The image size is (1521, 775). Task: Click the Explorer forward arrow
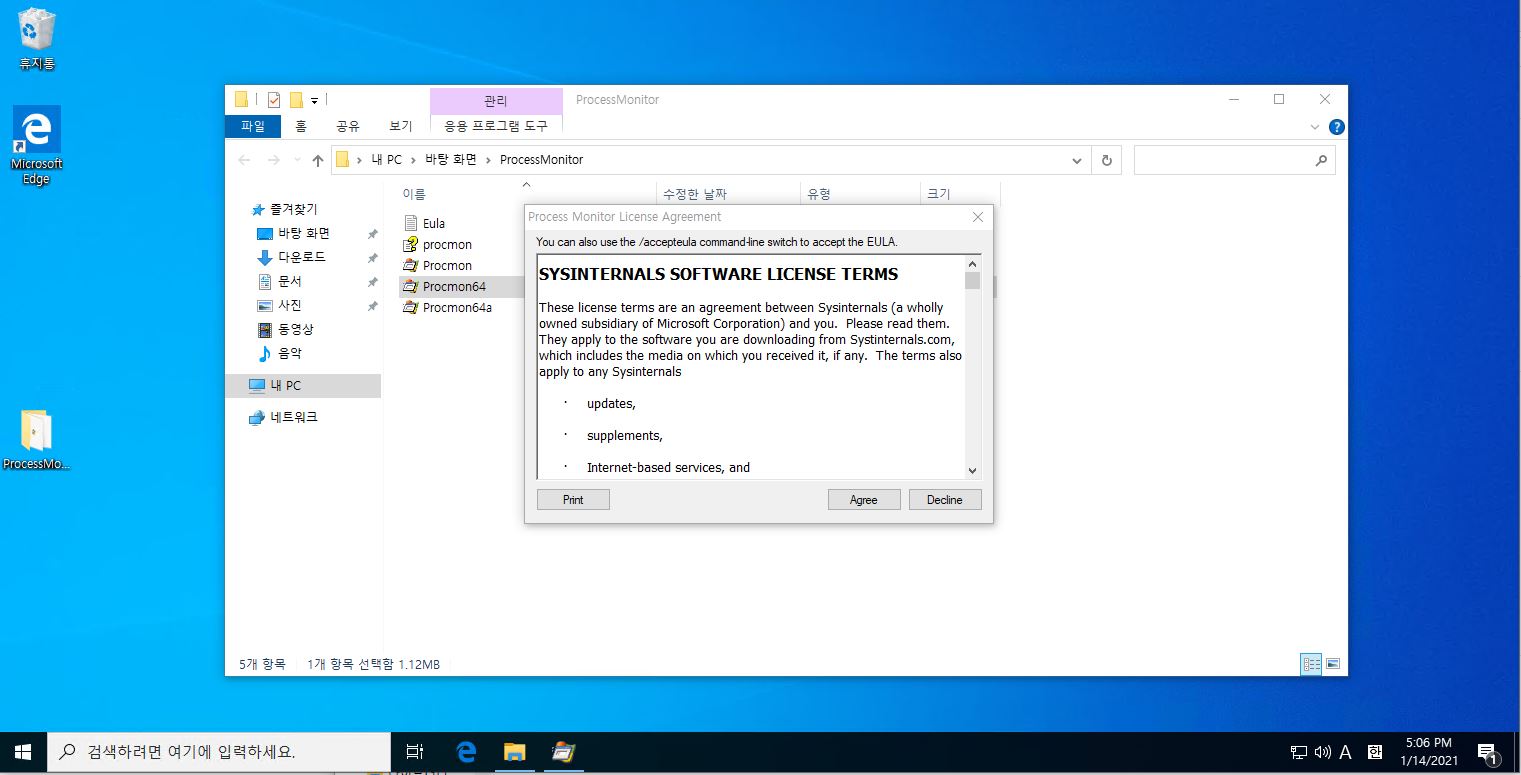tap(273, 160)
